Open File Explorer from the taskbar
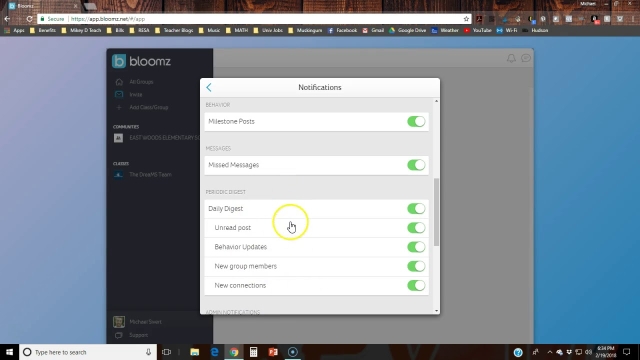This screenshot has width=640, height=360. pos(195,352)
